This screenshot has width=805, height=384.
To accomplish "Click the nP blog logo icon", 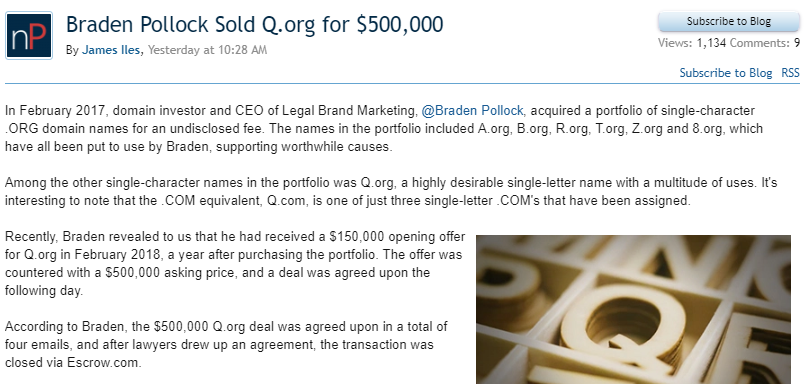I will pyautogui.click(x=29, y=35).
